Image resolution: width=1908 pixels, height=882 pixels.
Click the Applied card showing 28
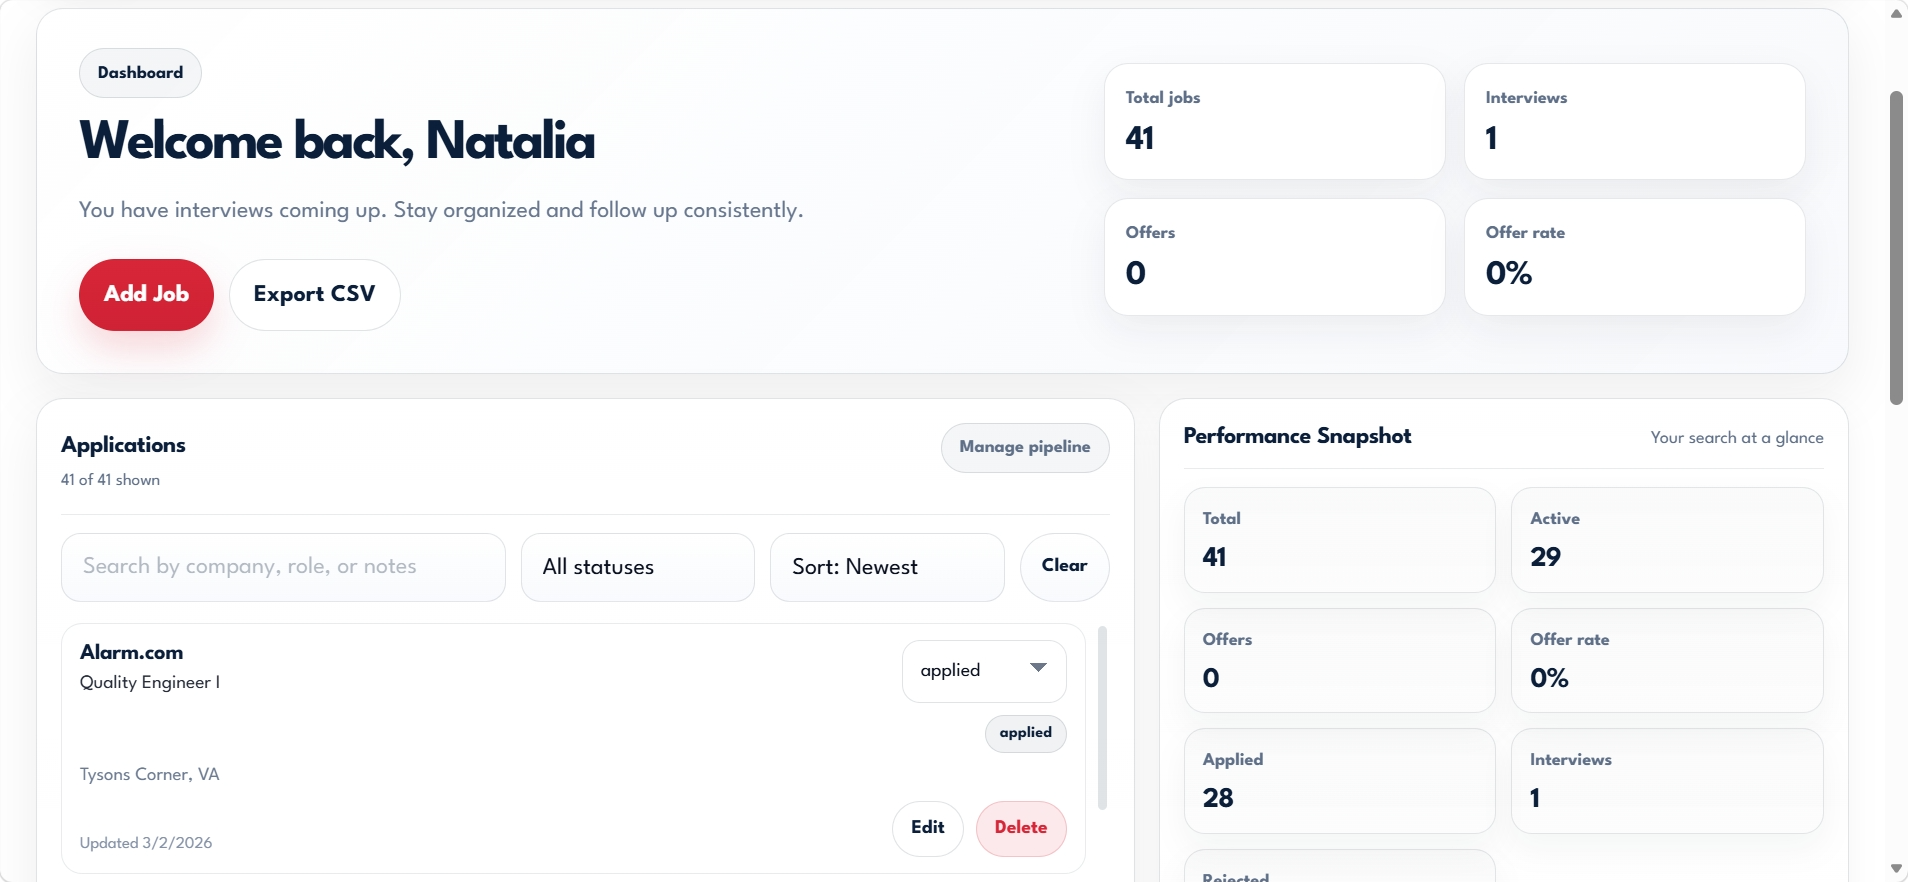click(x=1338, y=780)
